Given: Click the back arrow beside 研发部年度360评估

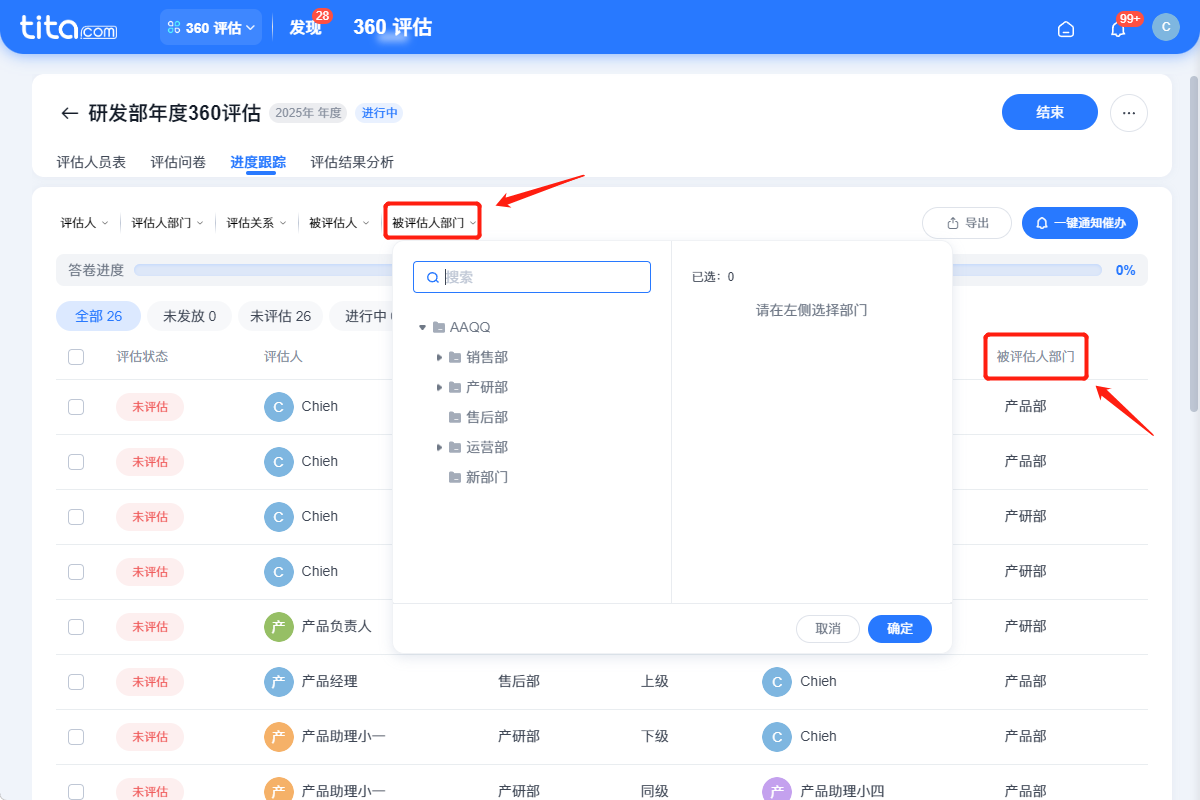Looking at the screenshot, I should point(68,113).
